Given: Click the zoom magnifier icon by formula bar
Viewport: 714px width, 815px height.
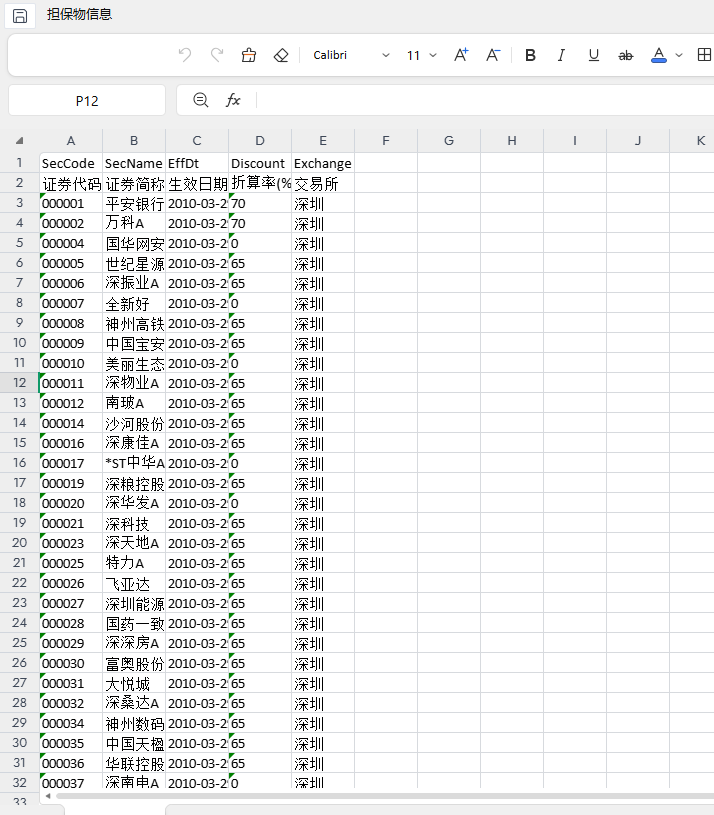Looking at the screenshot, I should tap(201, 100).
